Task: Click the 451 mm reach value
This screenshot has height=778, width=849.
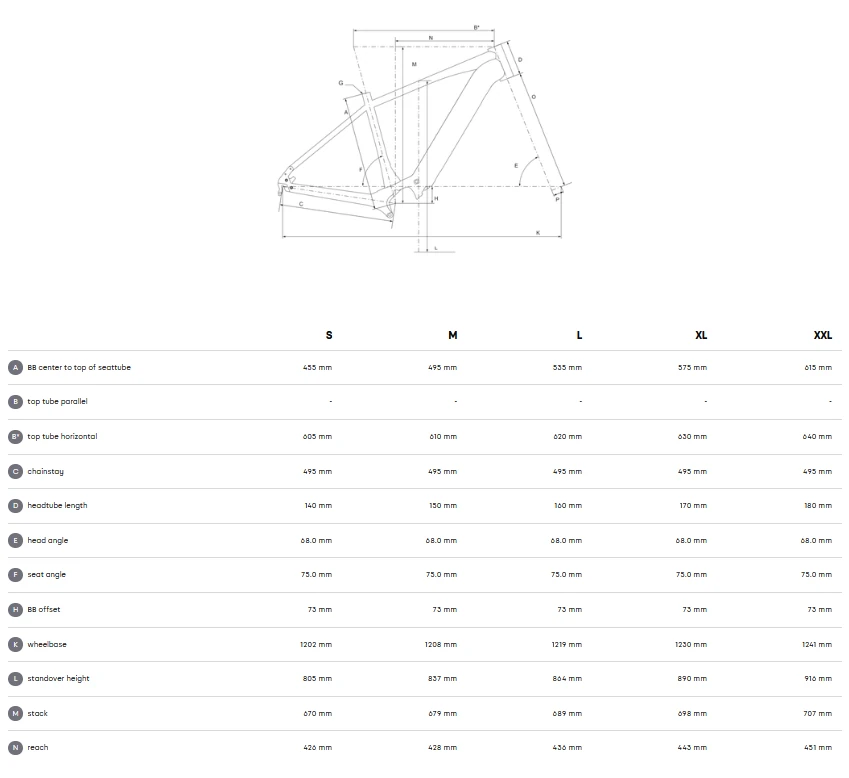Action: [x=818, y=748]
